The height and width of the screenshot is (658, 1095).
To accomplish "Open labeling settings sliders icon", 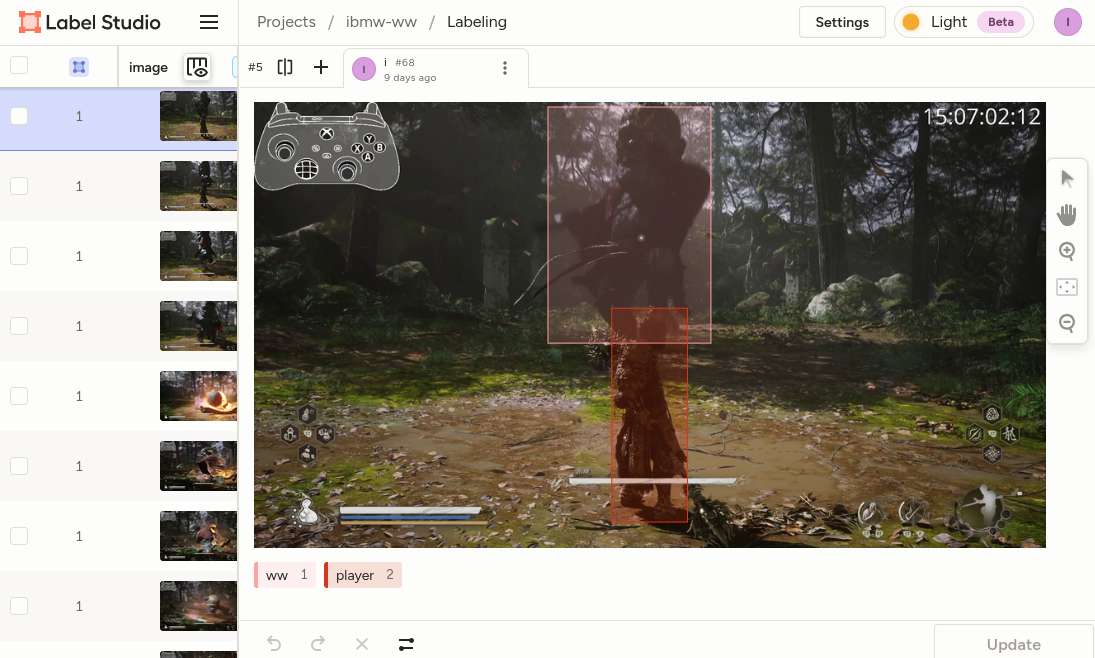I will pyautogui.click(x=406, y=644).
